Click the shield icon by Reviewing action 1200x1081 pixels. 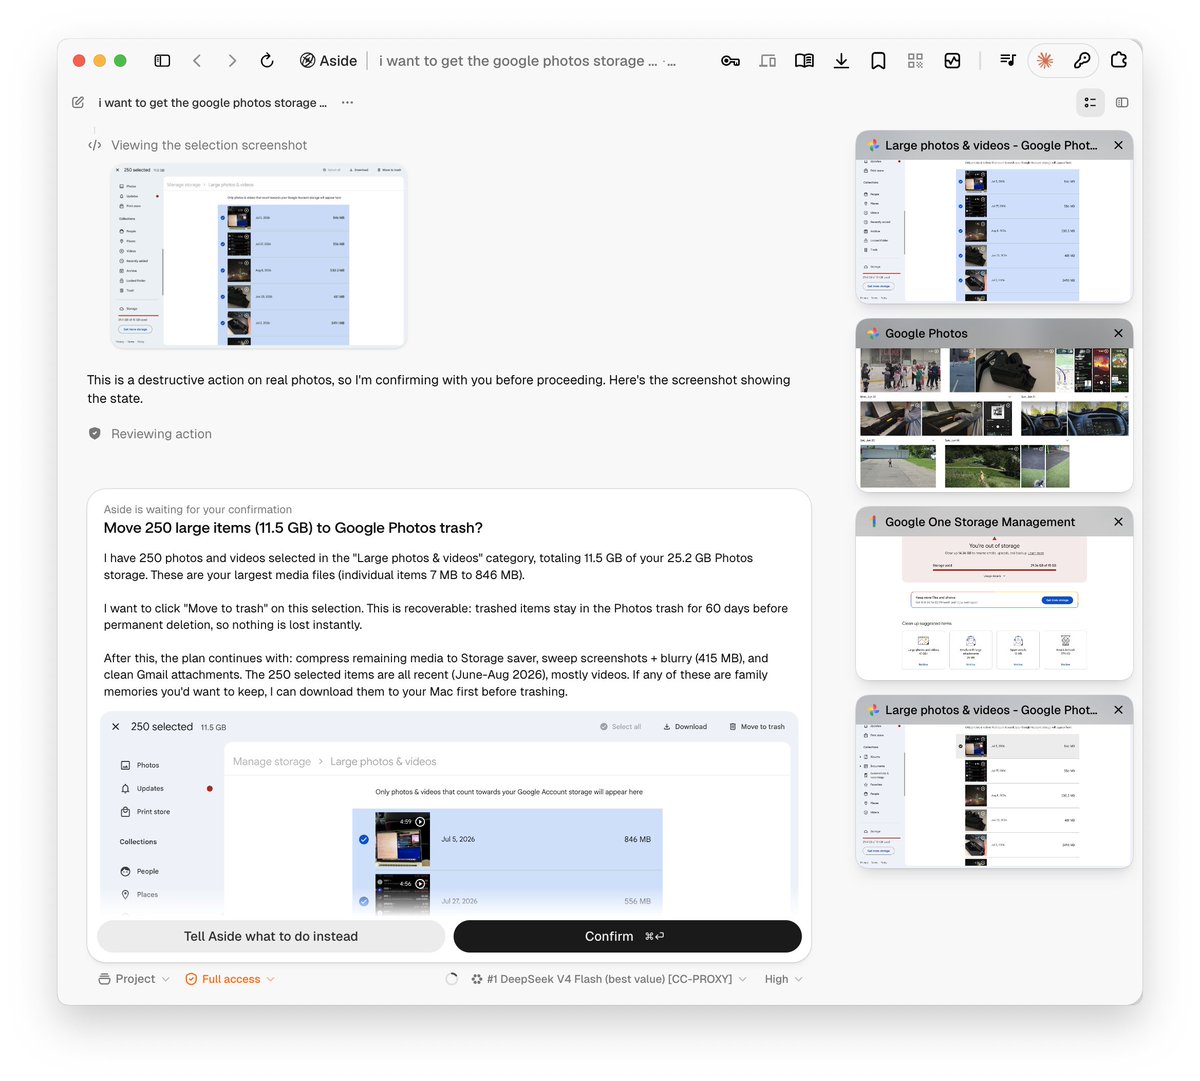click(95, 434)
